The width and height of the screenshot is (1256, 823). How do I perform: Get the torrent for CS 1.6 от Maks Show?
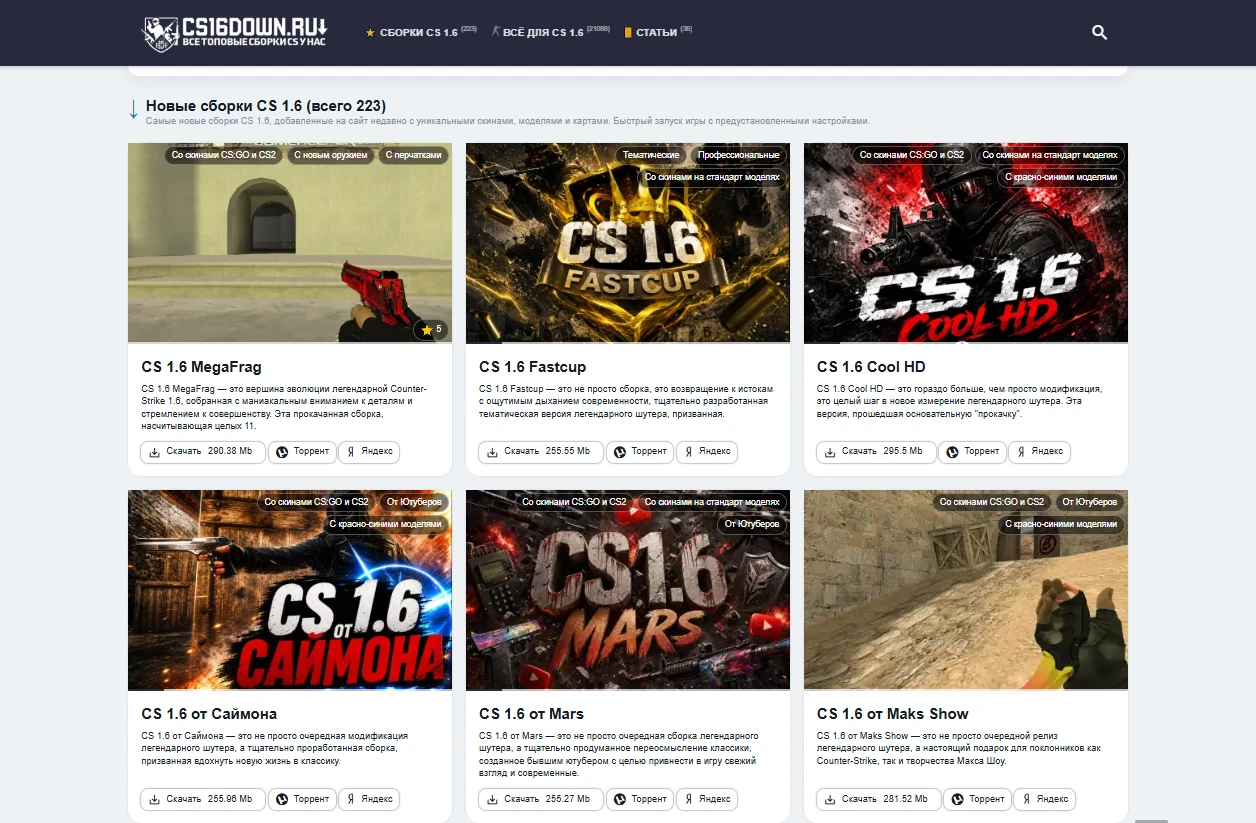pyautogui.click(x=978, y=800)
